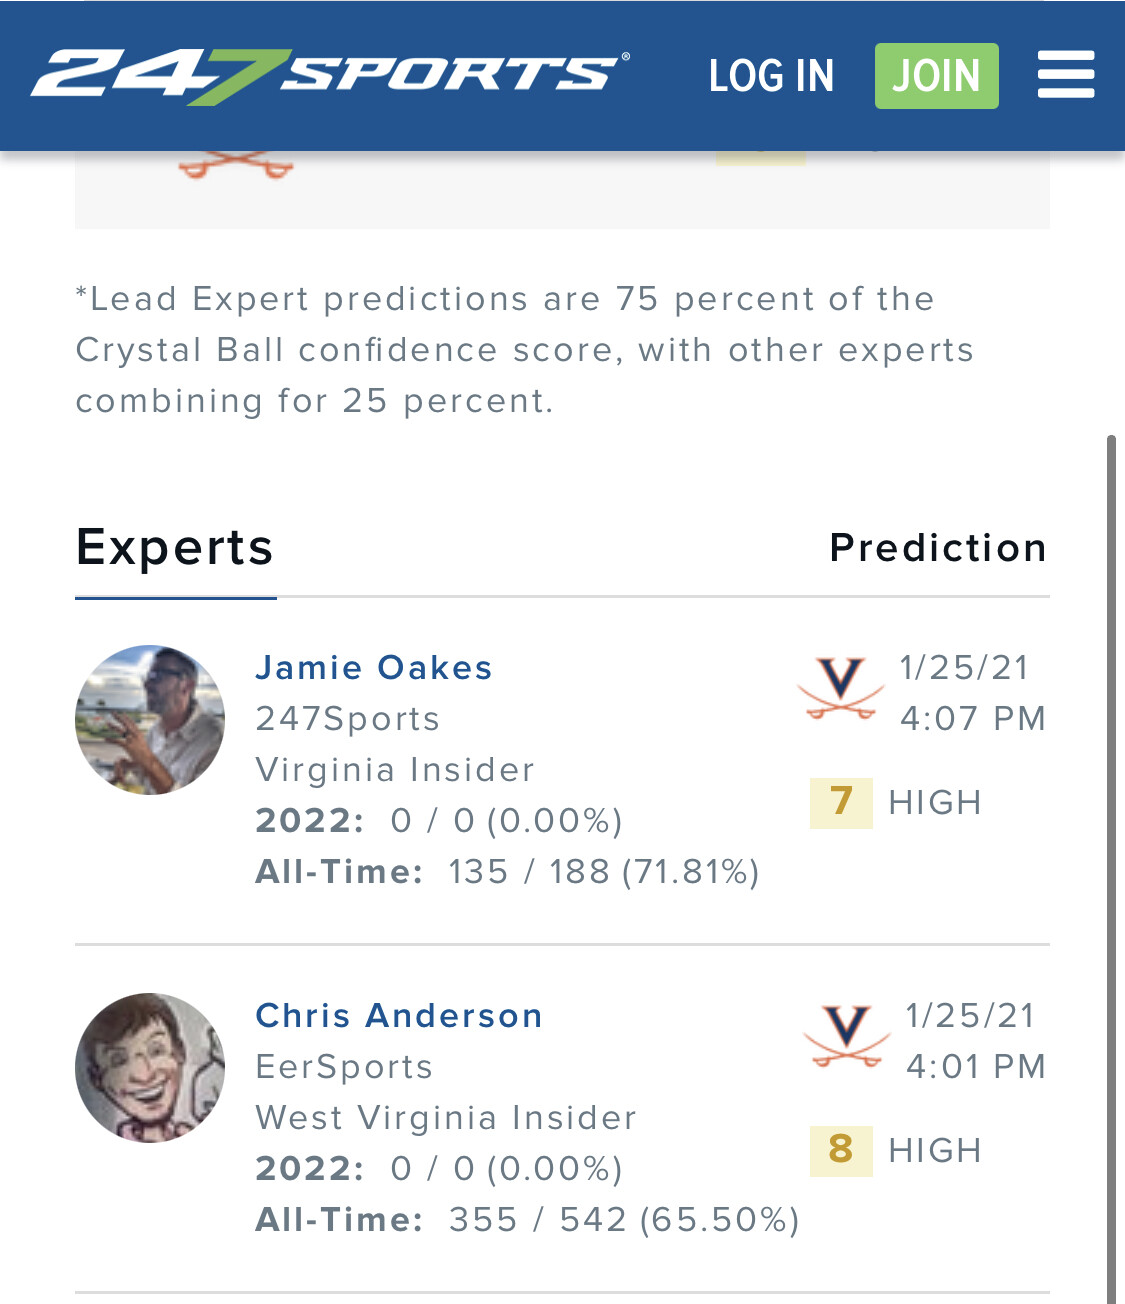
Task: Click confidence score 7 badge
Action: (841, 802)
